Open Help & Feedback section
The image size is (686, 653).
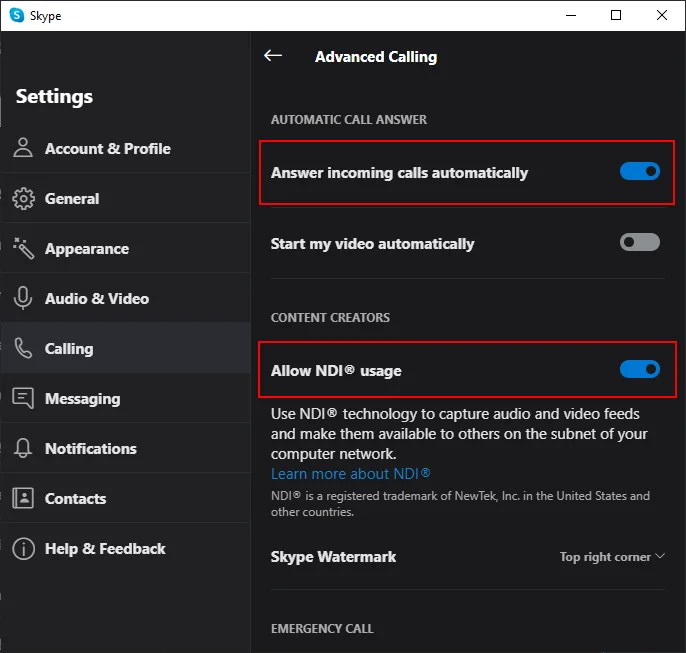click(126, 548)
